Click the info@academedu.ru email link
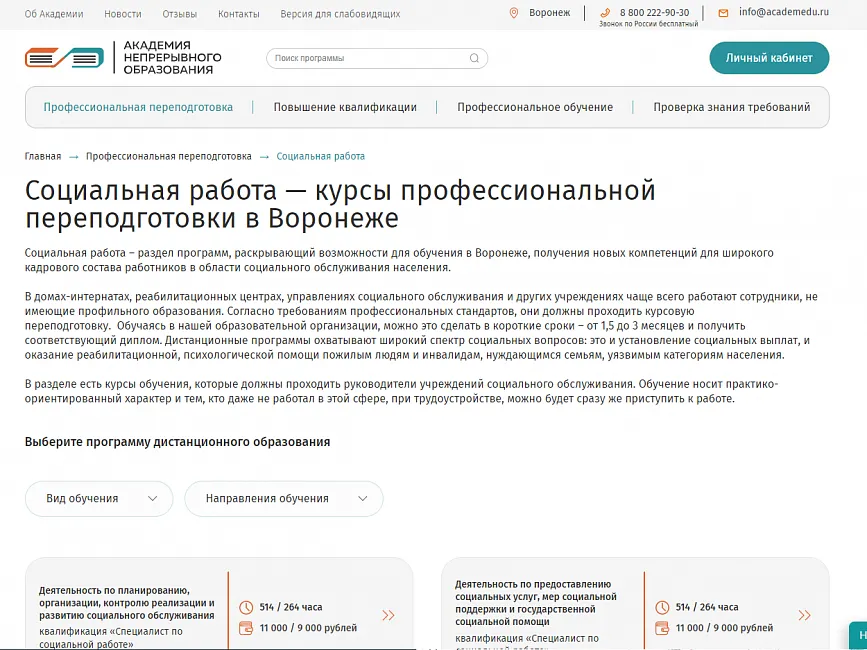This screenshot has height=650, width=867. point(784,12)
